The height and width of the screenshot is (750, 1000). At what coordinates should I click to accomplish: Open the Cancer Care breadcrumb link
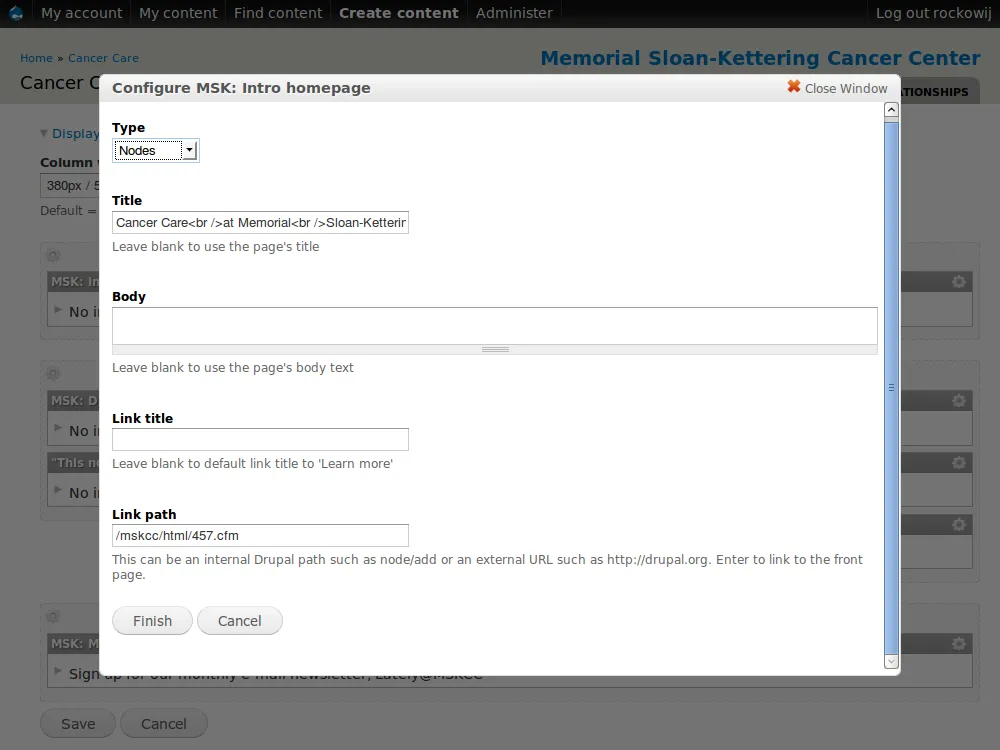tap(103, 58)
